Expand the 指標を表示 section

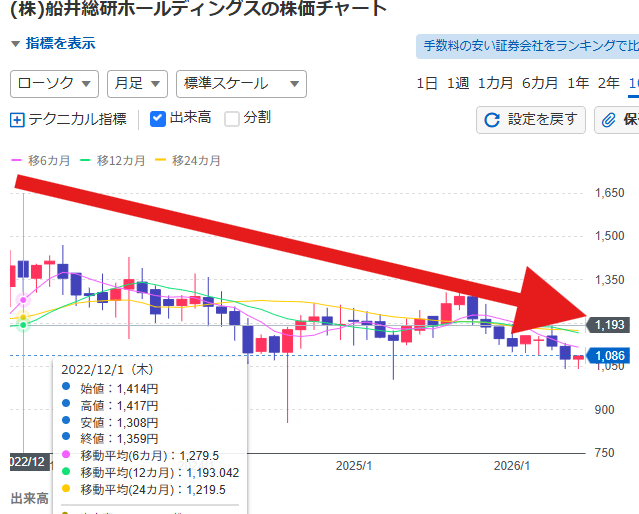(53, 43)
